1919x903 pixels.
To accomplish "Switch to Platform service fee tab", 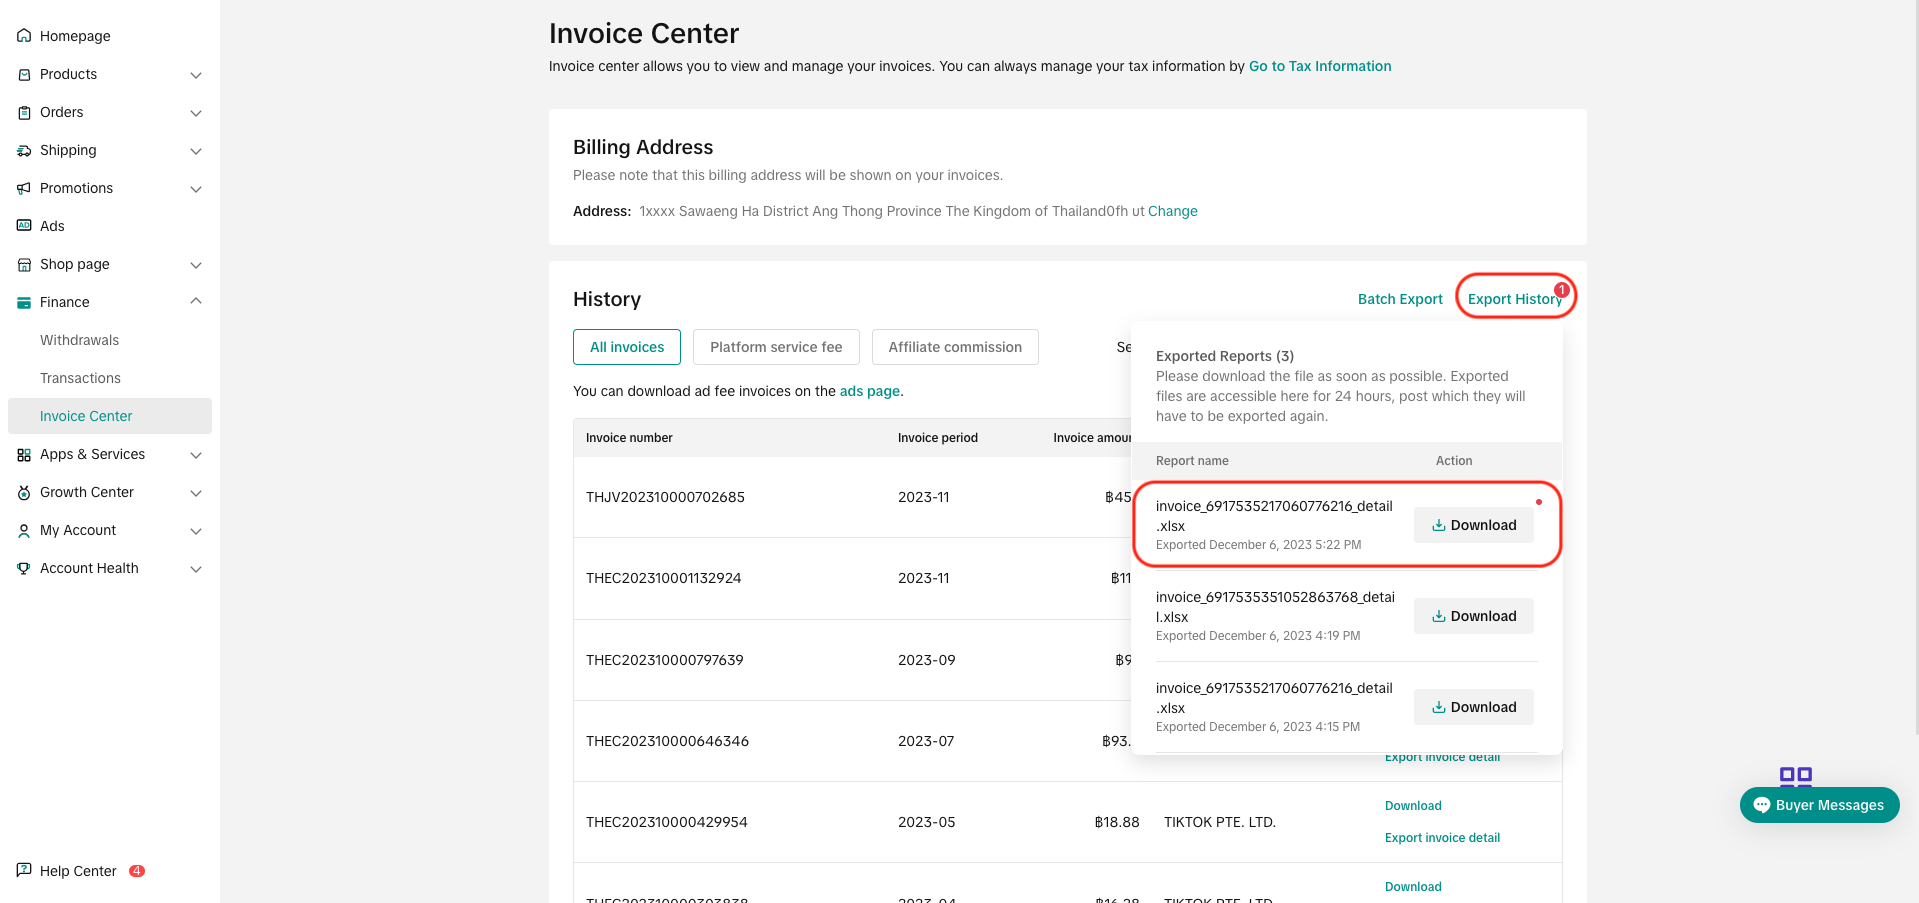I will coord(776,347).
